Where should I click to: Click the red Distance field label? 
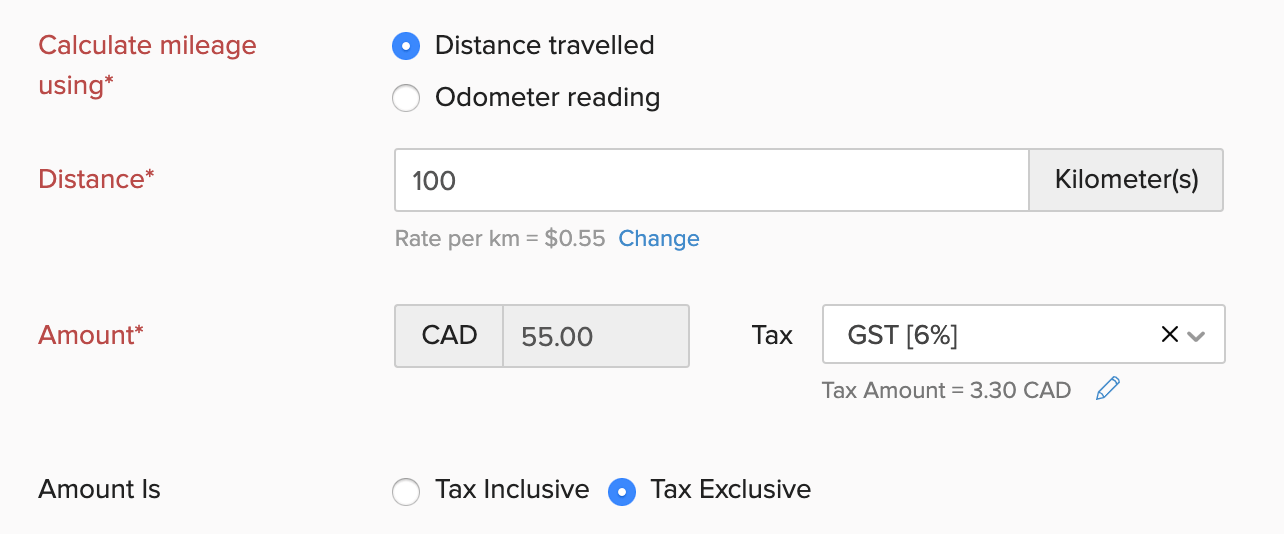(x=96, y=179)
